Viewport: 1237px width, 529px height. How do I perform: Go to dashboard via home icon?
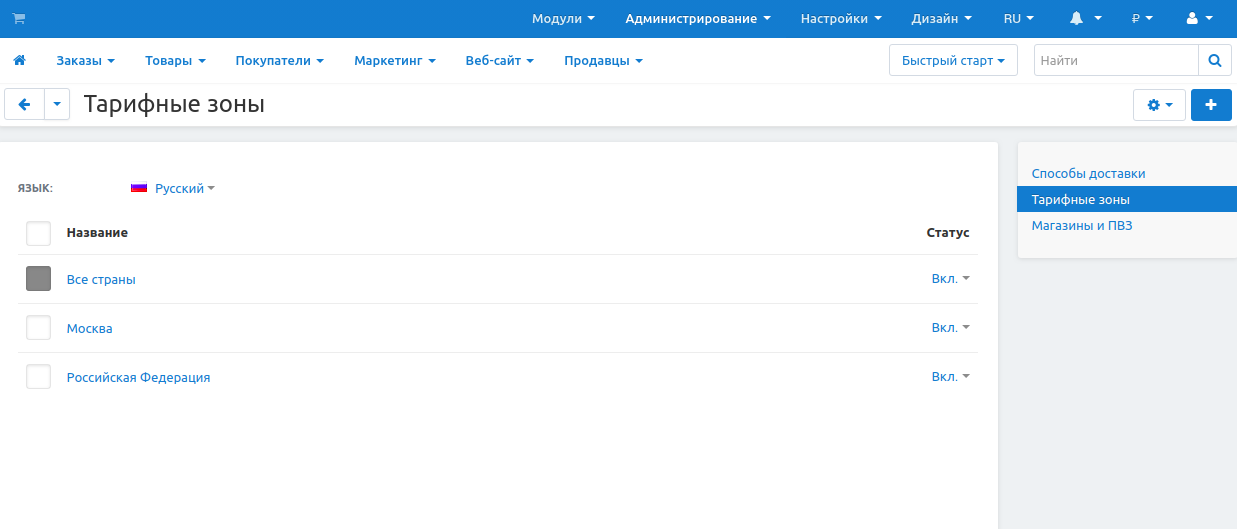[19, 61]
